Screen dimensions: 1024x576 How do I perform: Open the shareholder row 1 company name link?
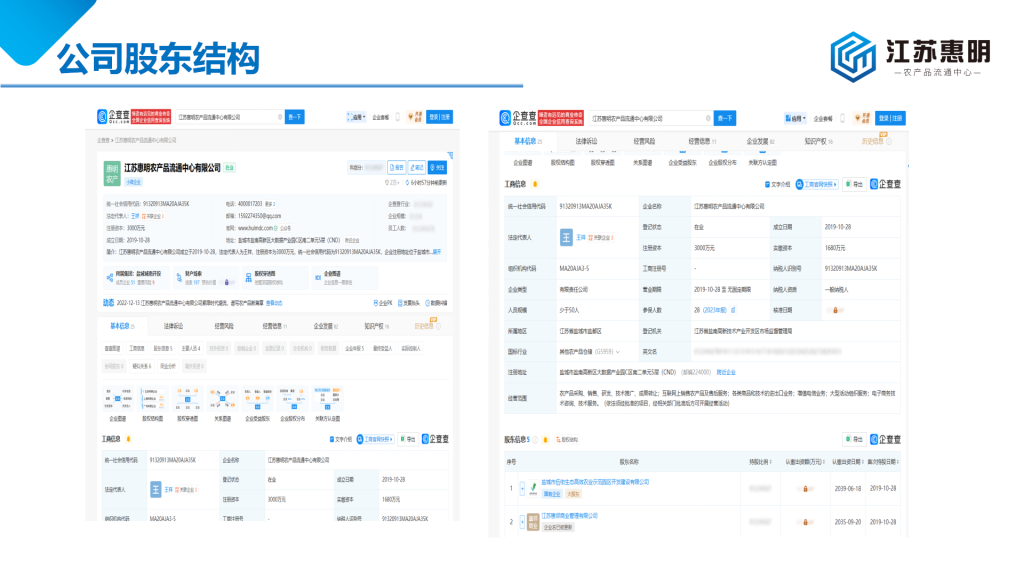(x=596, y=482)
